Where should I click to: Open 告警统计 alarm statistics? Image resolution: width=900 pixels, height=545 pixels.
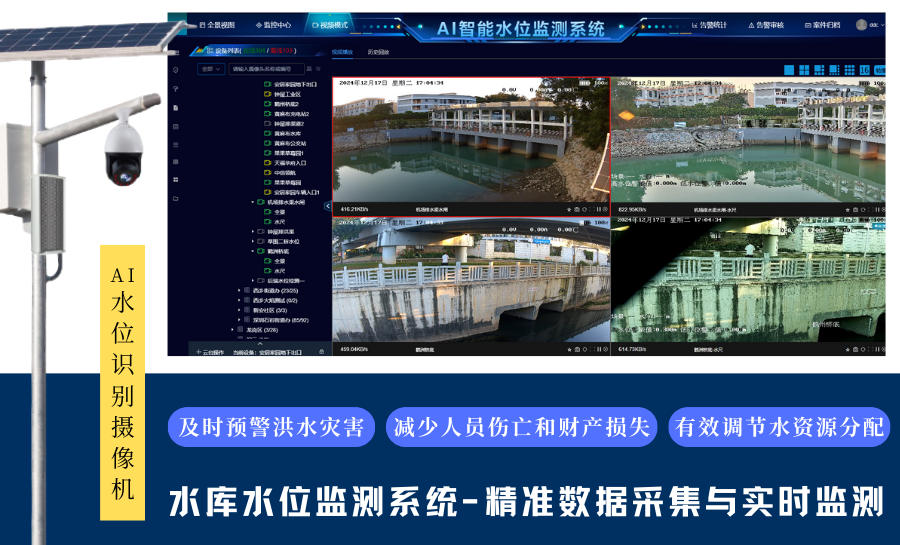709,25
